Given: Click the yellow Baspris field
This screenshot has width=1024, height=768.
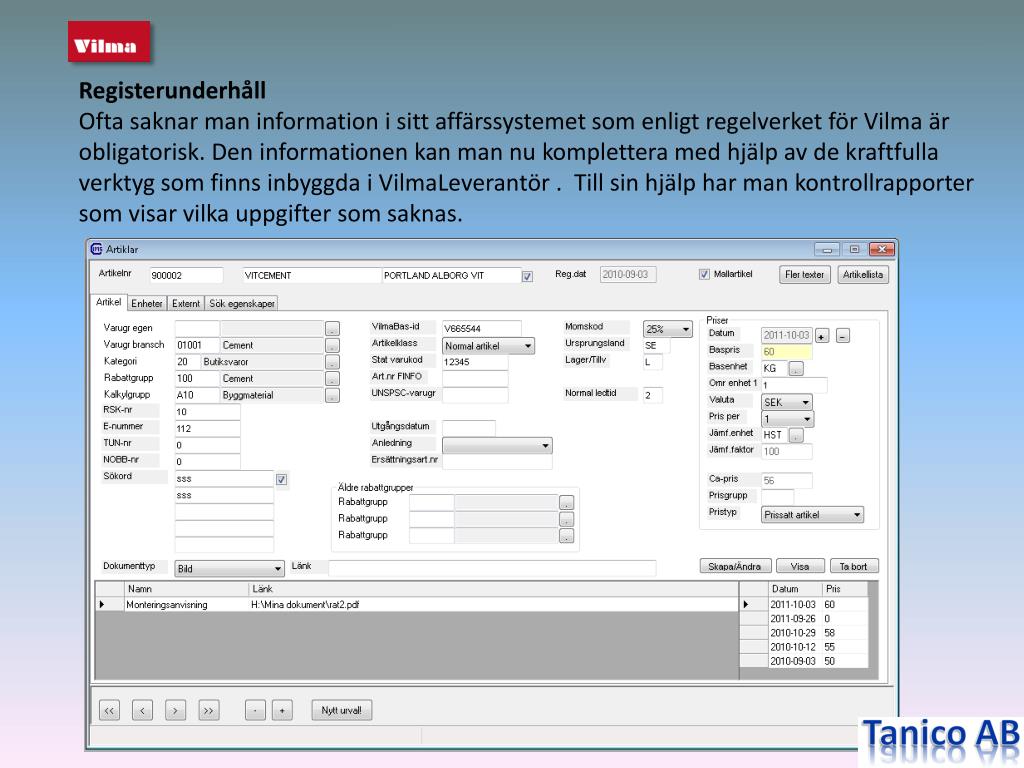Looking at the screenshot, I should point(786,352).
